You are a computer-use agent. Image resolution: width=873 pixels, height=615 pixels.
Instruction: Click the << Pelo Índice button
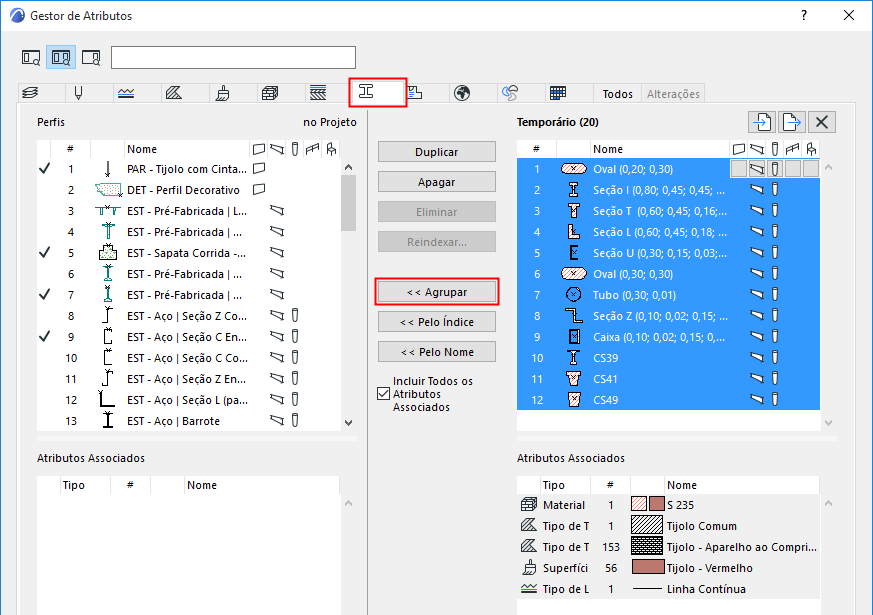coord(436,322)
